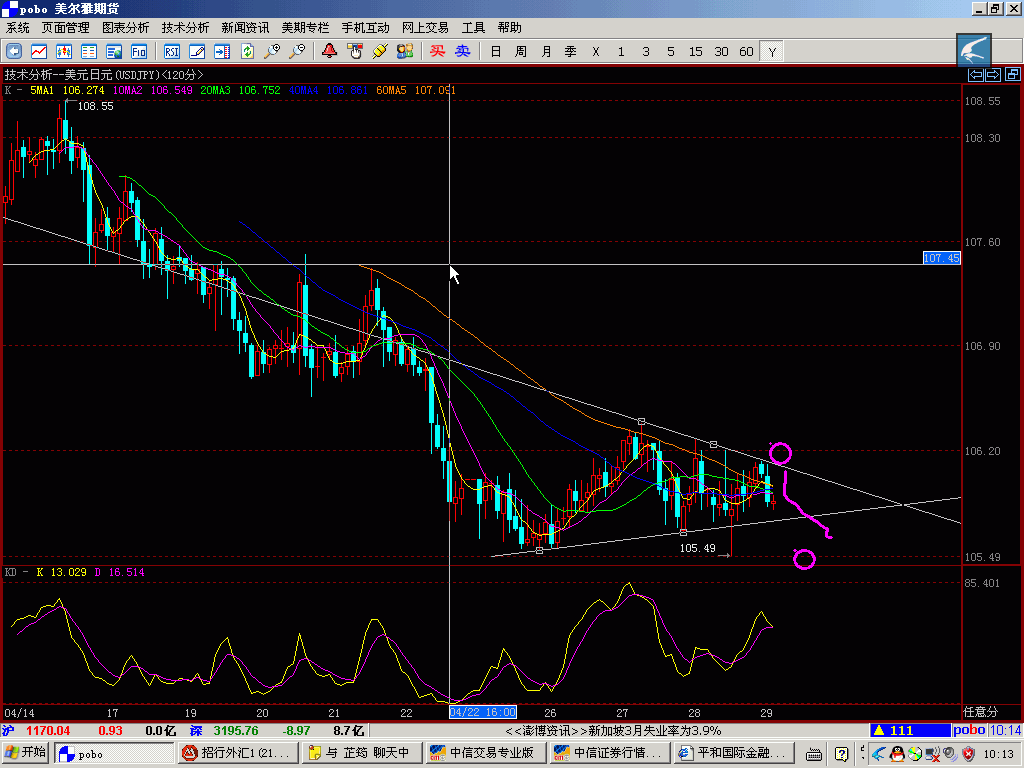Viewport: 1024px width, 768px height.
Task: Click the 04/22 16:00 date marker
Action: [483, 712]
